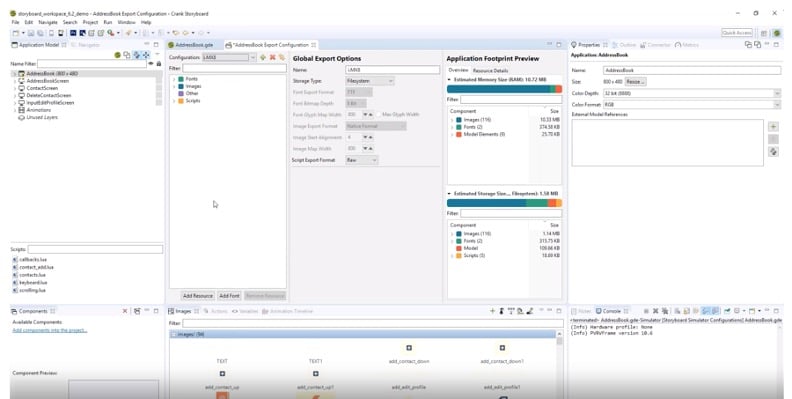The width and height of the screenshot is (792, 399).
Task: Toggle the Max Glyph Width checkbox
Action: pyautogui.click(x=378, y=115)
